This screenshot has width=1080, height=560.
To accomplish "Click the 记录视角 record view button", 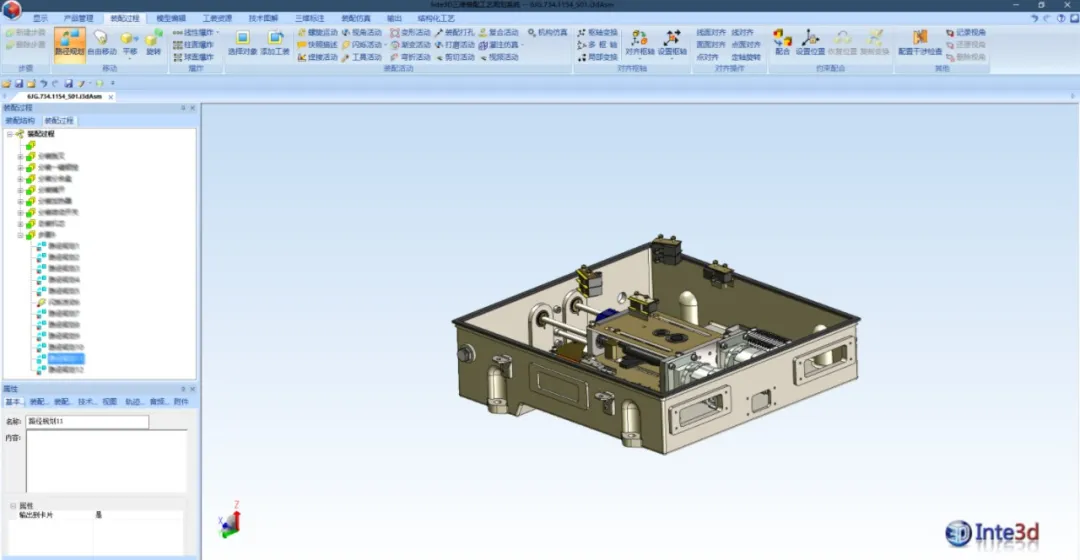I will (x=965, y=32).
